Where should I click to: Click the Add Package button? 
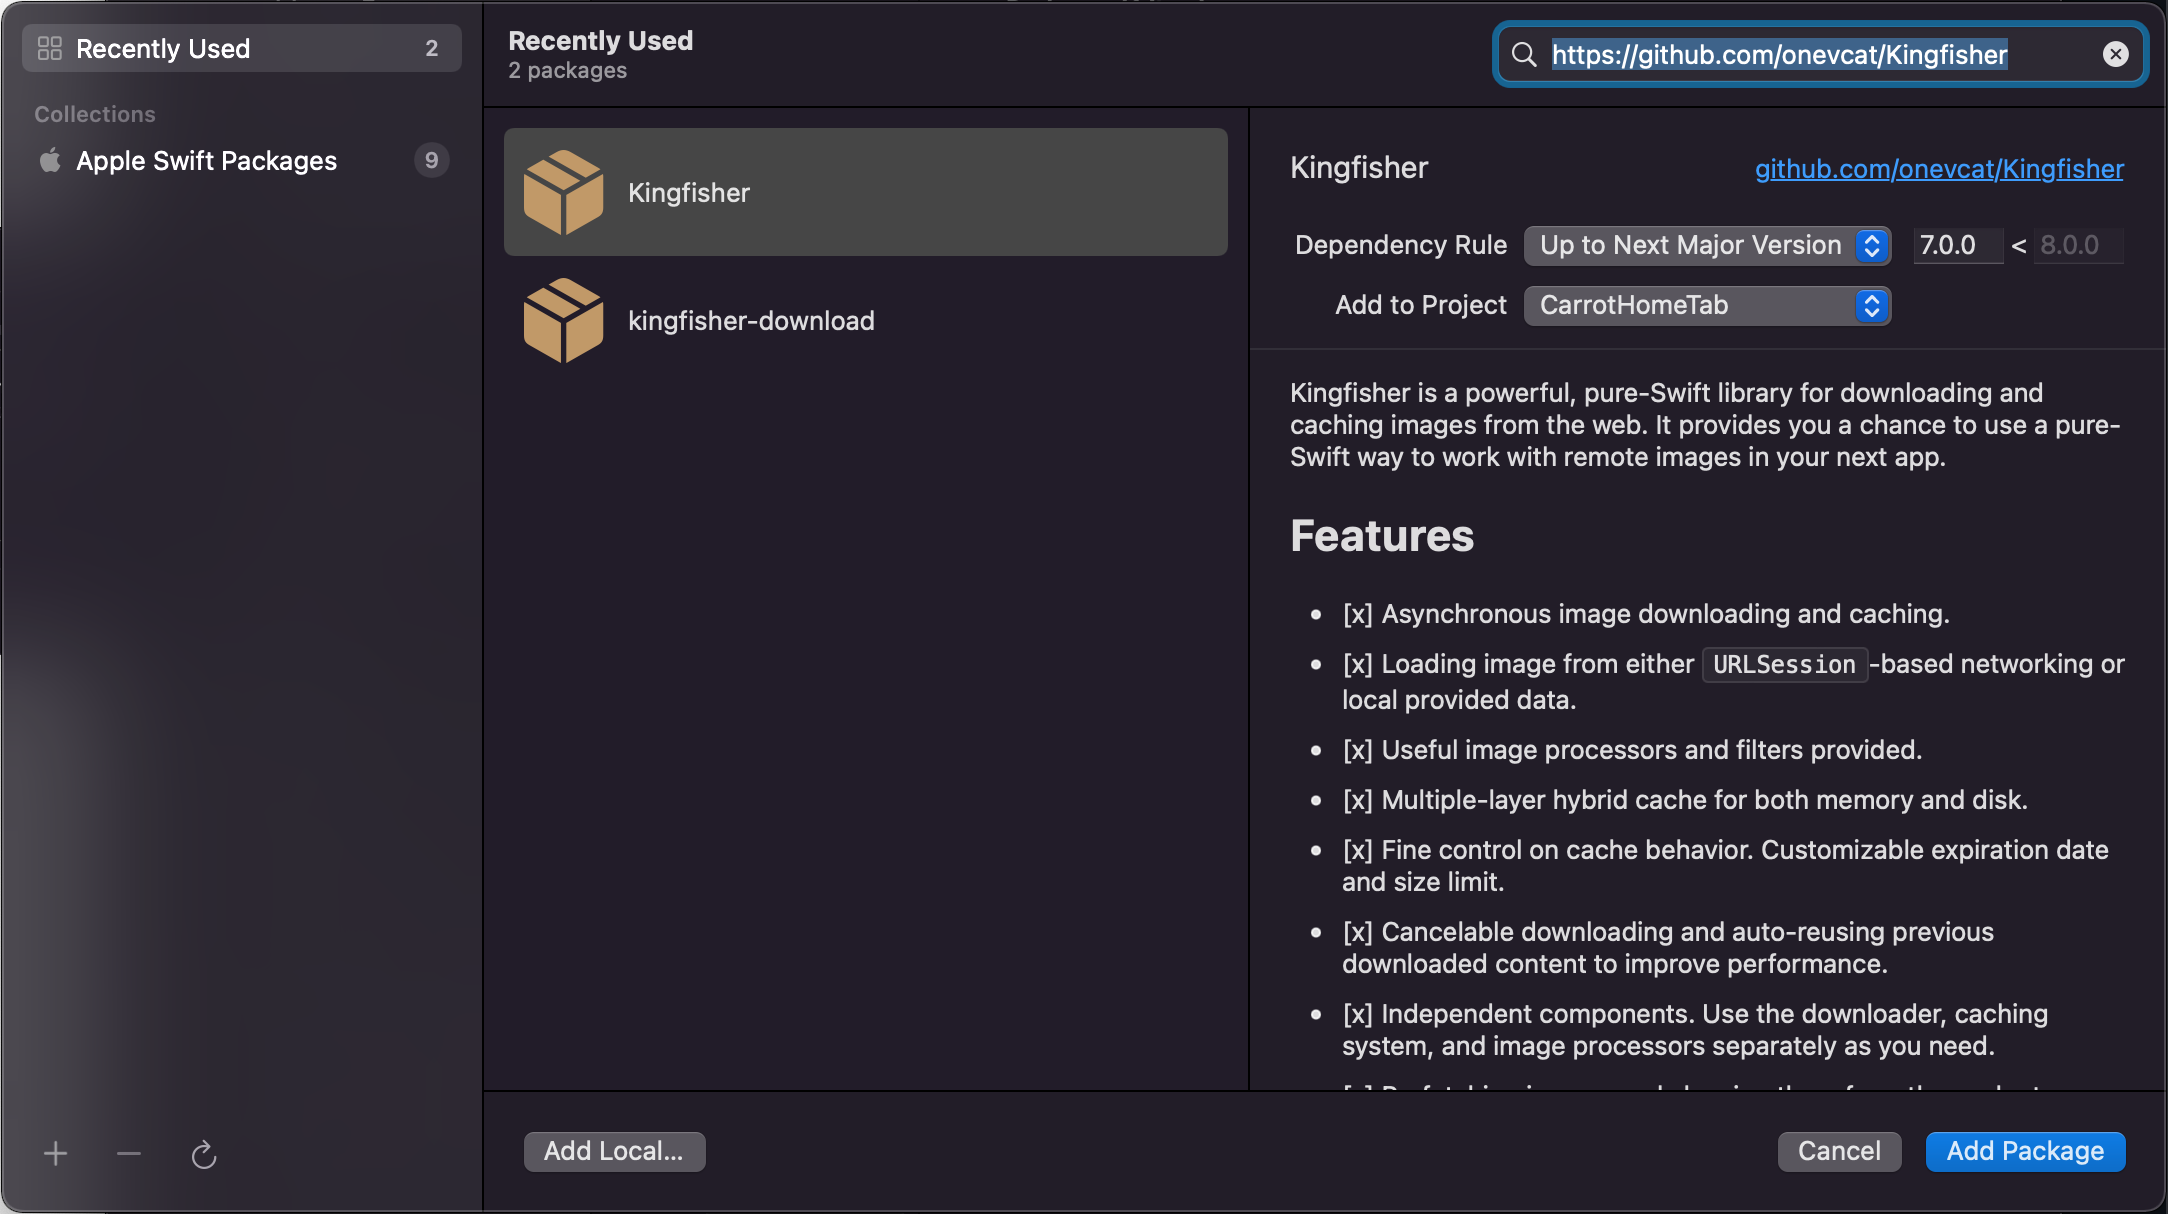[x=2025, y=1151]
